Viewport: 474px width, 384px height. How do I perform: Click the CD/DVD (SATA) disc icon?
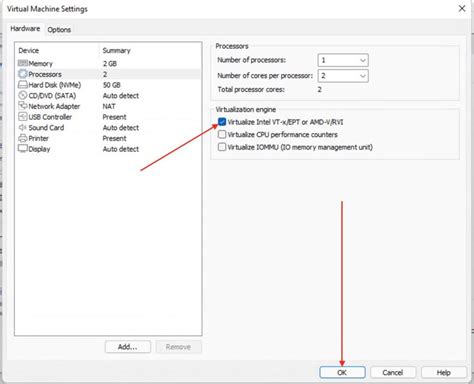point(23,95)
